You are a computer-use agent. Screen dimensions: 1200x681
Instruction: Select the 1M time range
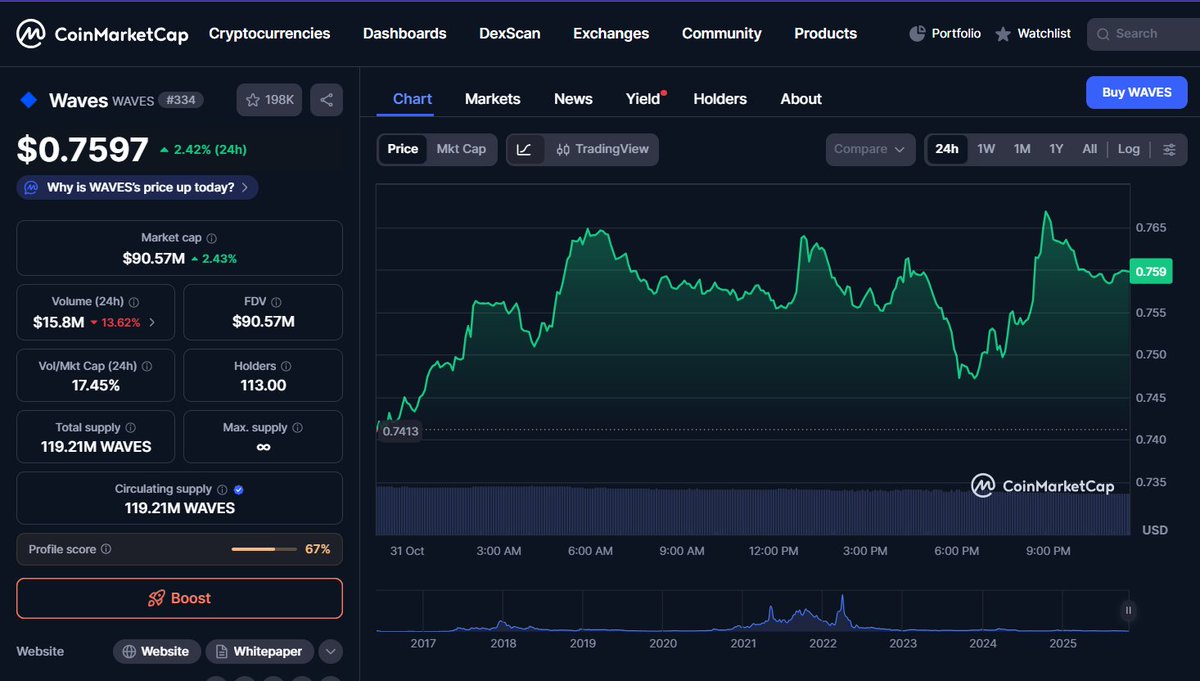point(1022,149)
